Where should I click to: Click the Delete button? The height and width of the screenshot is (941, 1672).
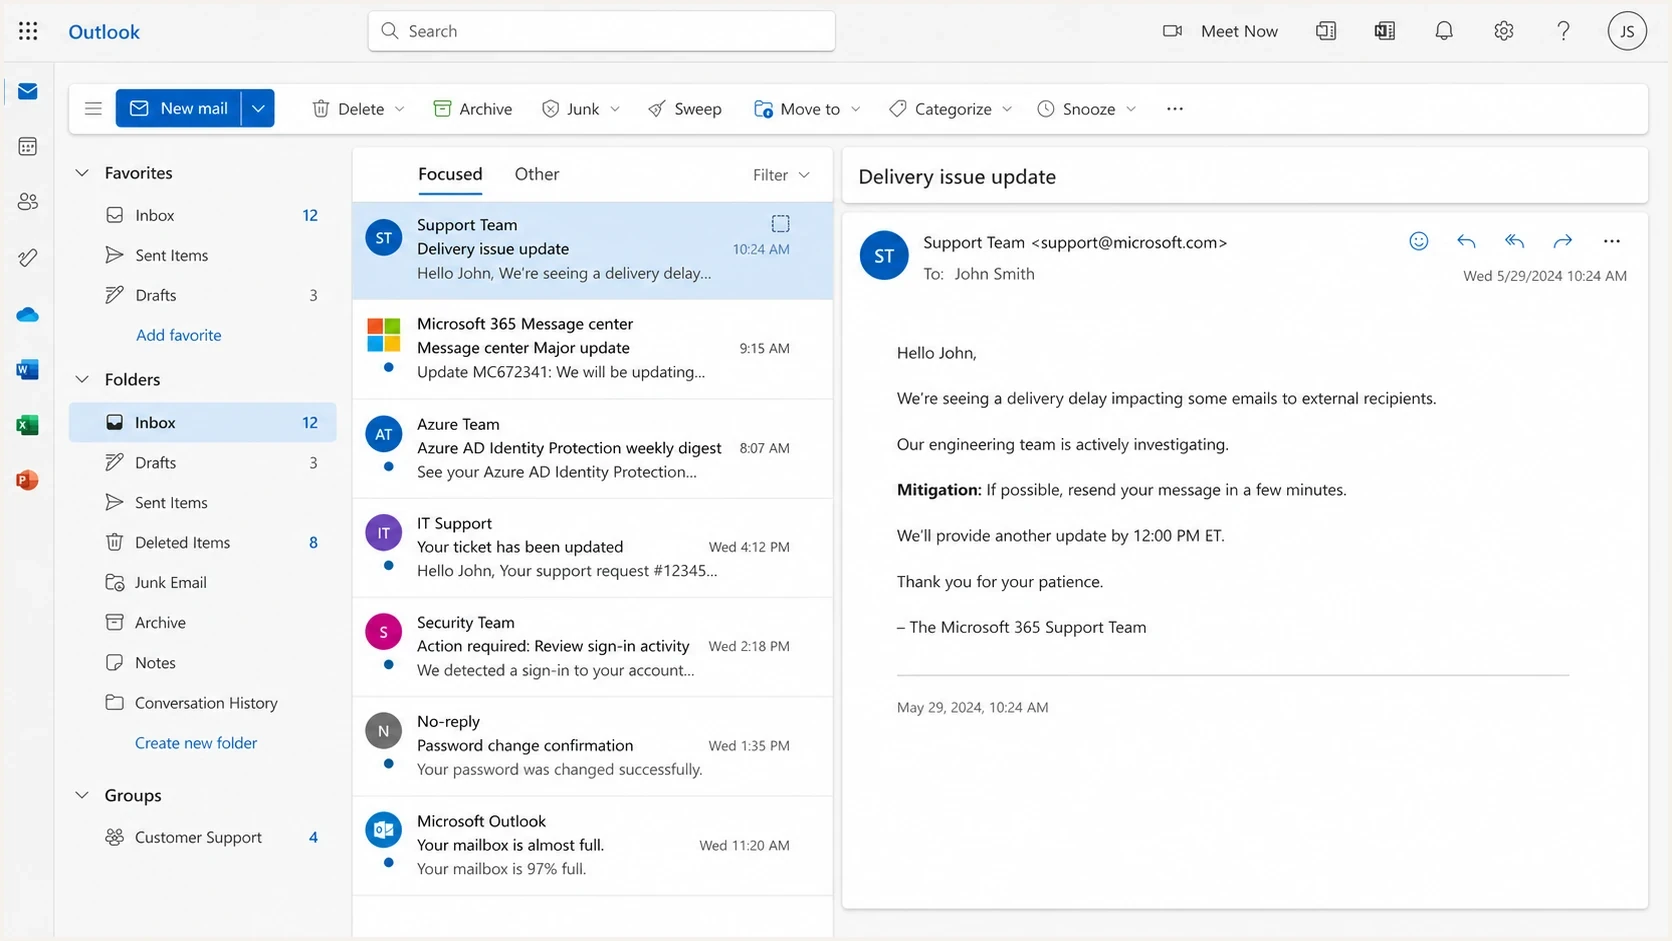click(x=348, y=108)
